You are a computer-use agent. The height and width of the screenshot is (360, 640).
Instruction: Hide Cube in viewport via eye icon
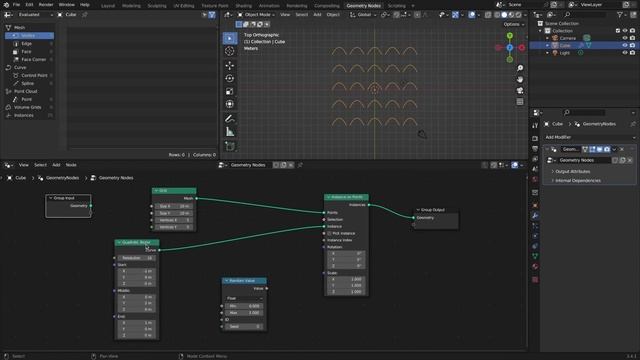[624, 45]
